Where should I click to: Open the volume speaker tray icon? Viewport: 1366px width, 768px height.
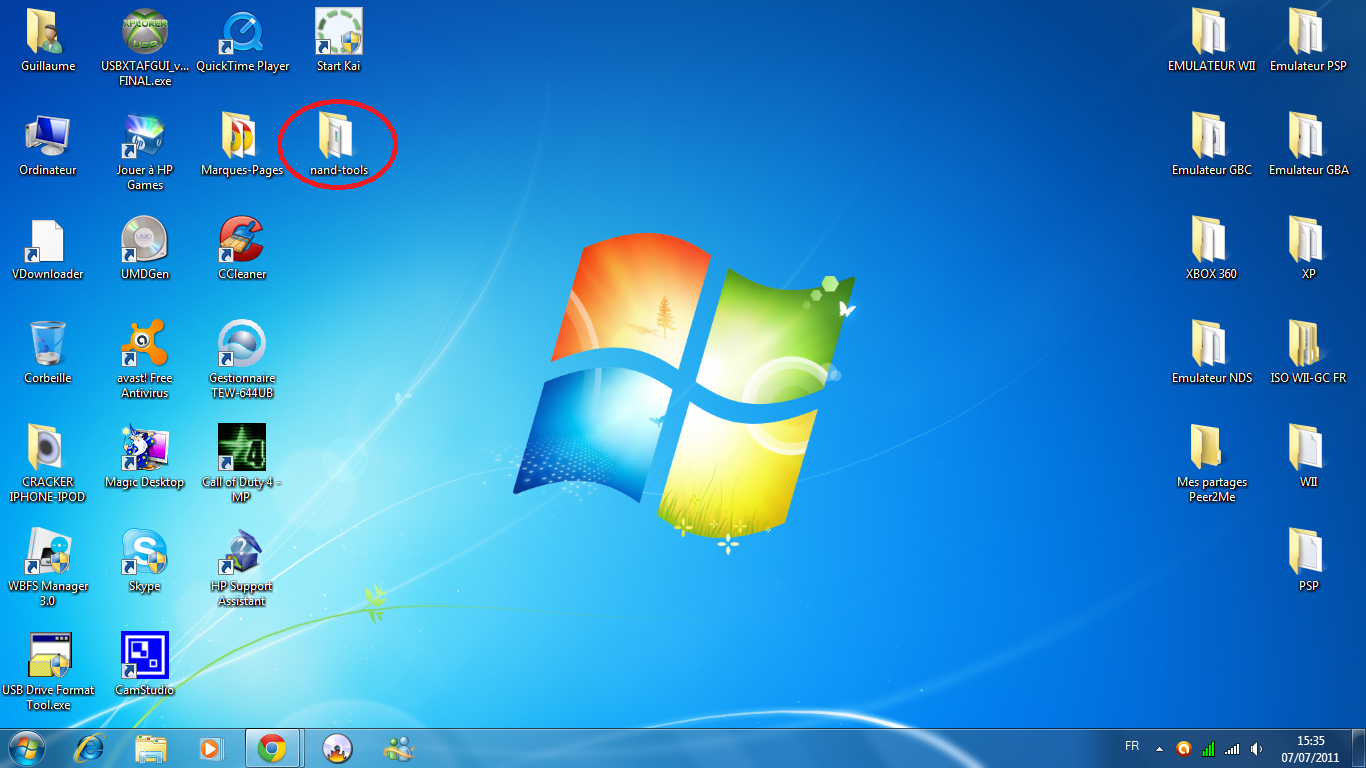coord(1256,748)
